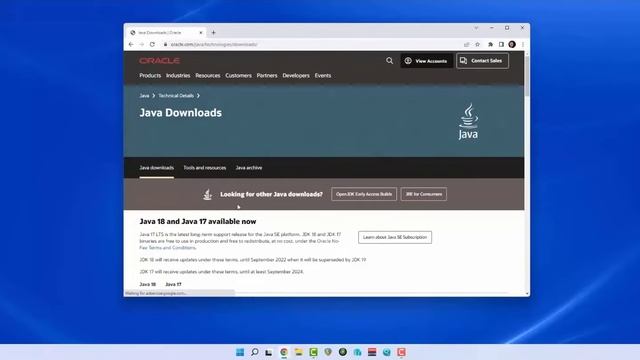Select the Java downloads tab
Viewport: 640px width, 360px height.
(157, 168)
